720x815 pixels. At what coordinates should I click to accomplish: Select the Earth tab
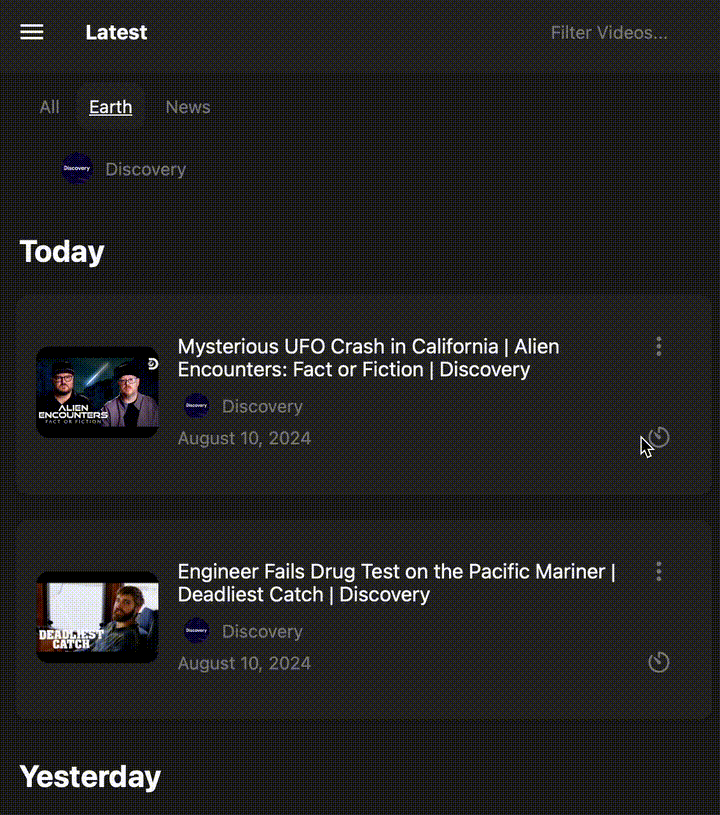[110, 107]
